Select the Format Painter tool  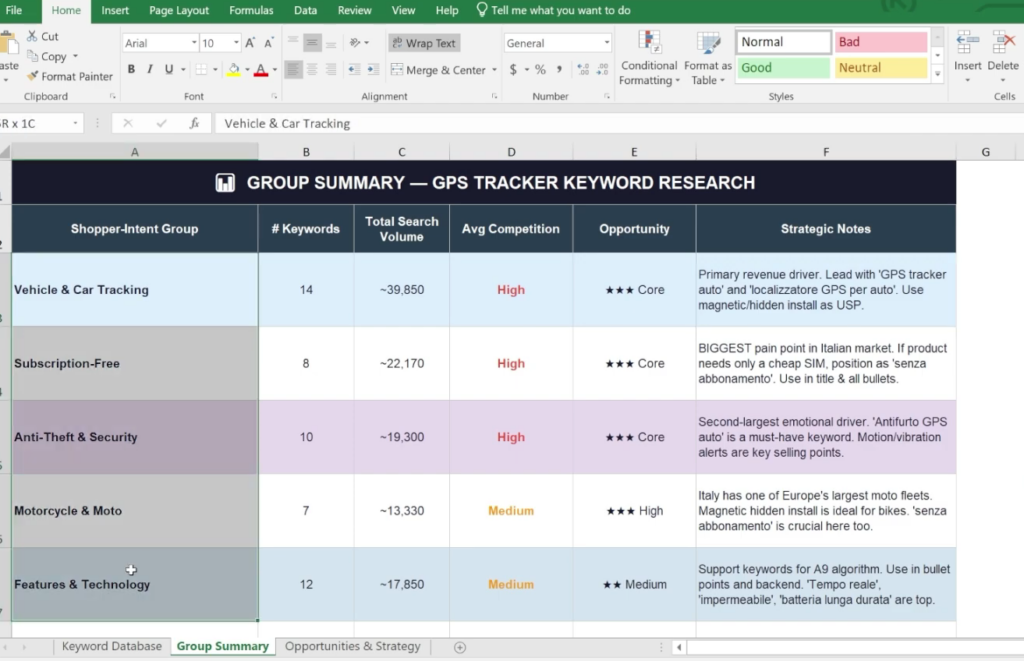[70, 76]
